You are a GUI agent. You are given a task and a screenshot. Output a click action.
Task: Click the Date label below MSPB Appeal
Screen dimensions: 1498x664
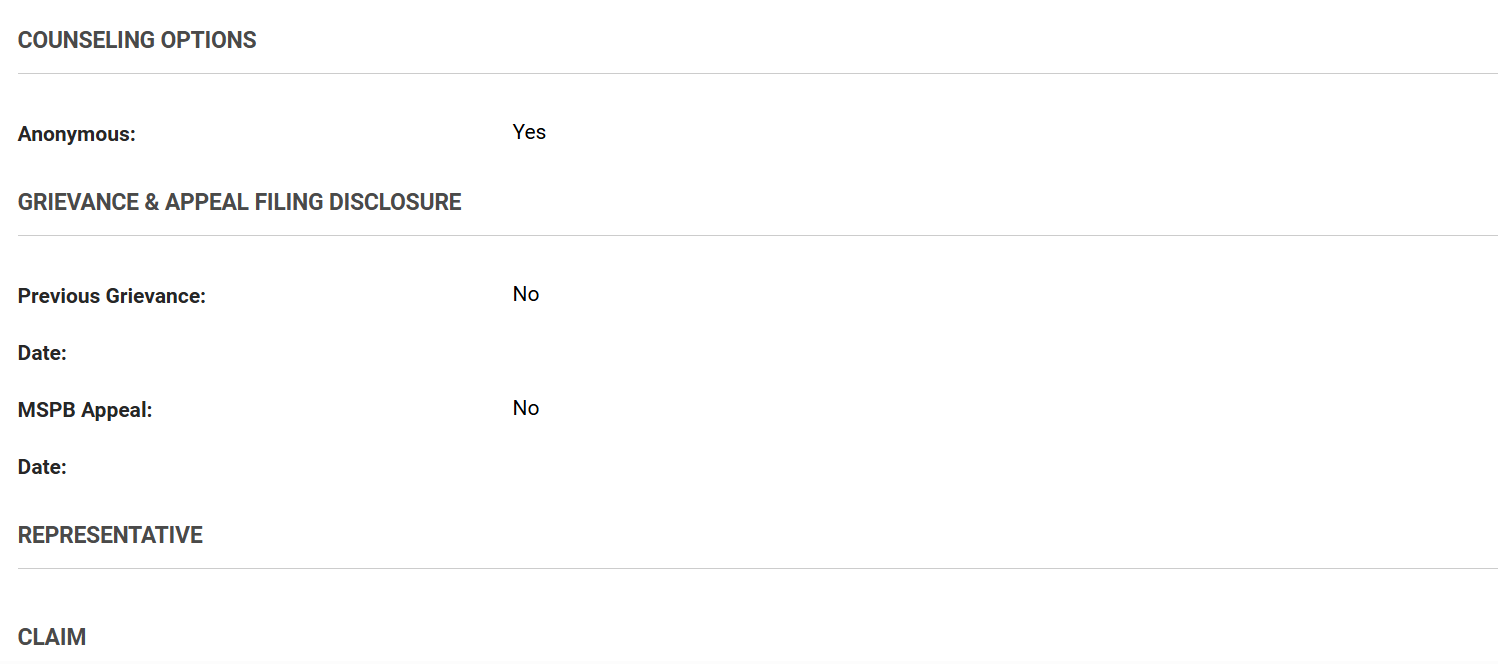(x=42, y=467)
